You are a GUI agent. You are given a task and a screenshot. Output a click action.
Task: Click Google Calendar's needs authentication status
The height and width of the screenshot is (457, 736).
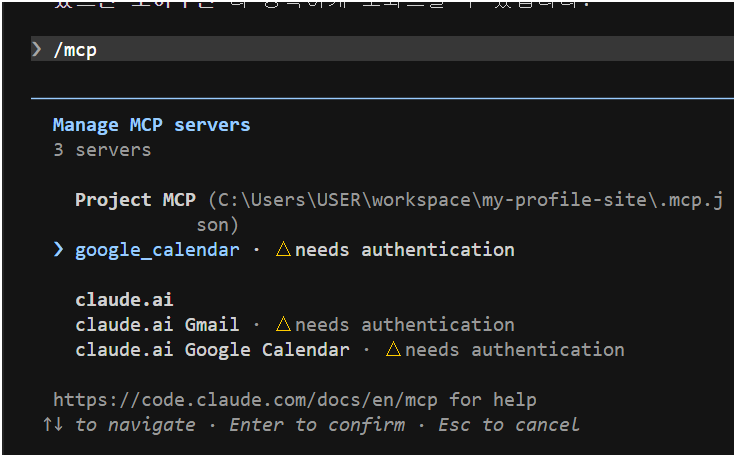click(514, 350)
